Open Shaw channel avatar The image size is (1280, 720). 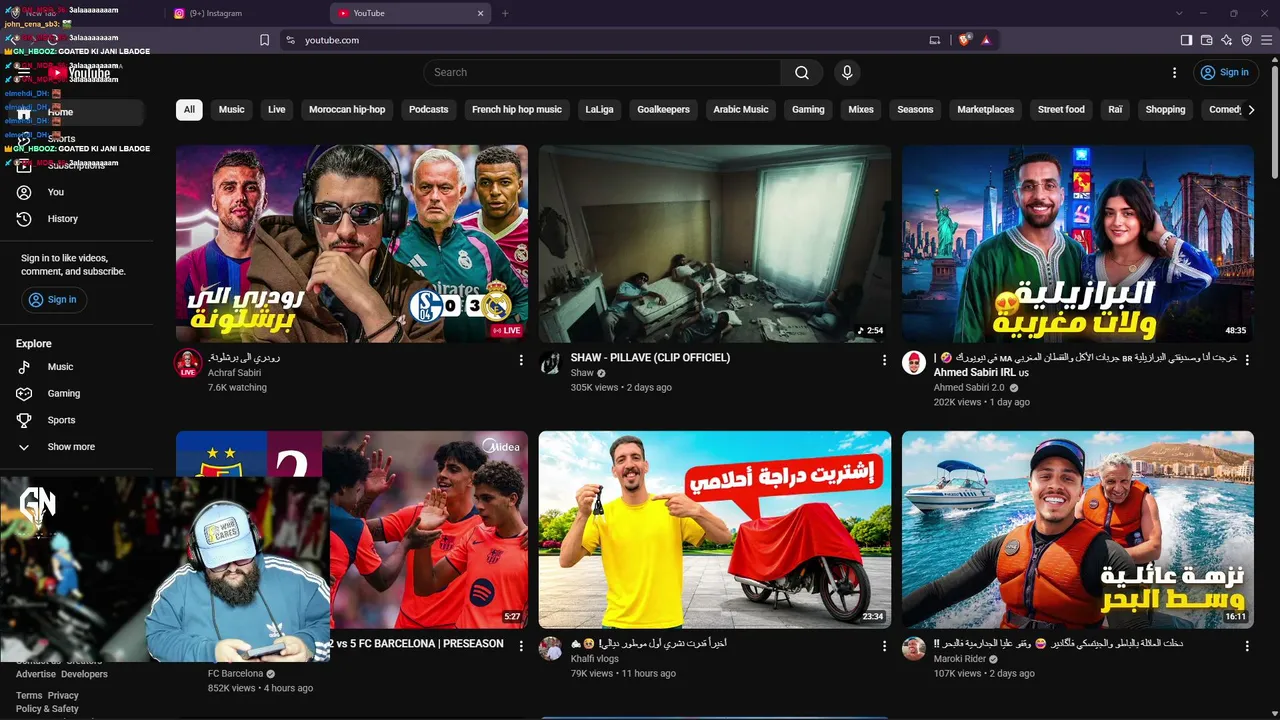point(550,363)
